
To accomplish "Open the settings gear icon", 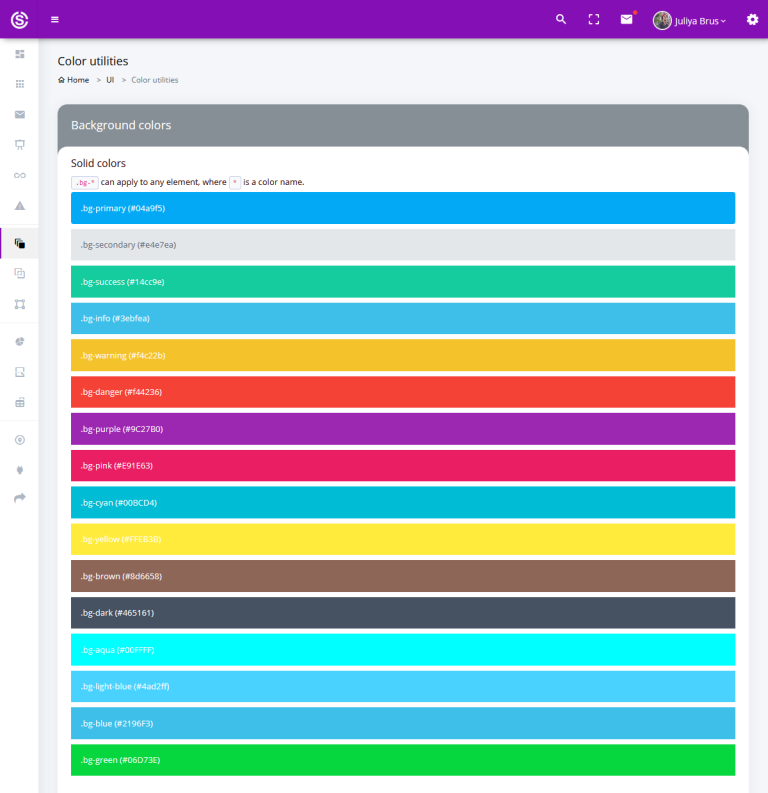I will point(752,19).
